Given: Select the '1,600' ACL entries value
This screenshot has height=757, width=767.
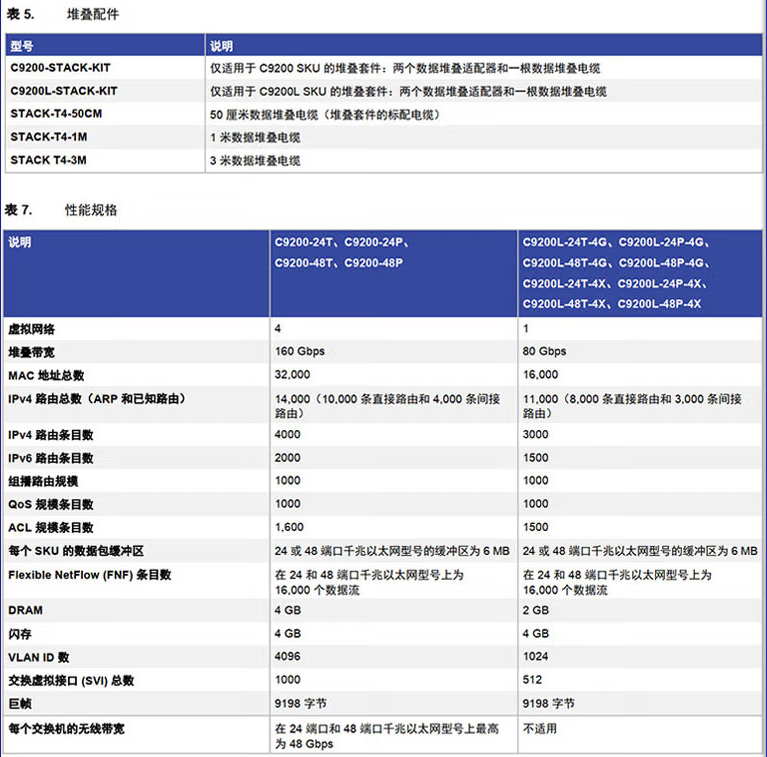Looking at the screenshot, I should [x=289, y=527].
